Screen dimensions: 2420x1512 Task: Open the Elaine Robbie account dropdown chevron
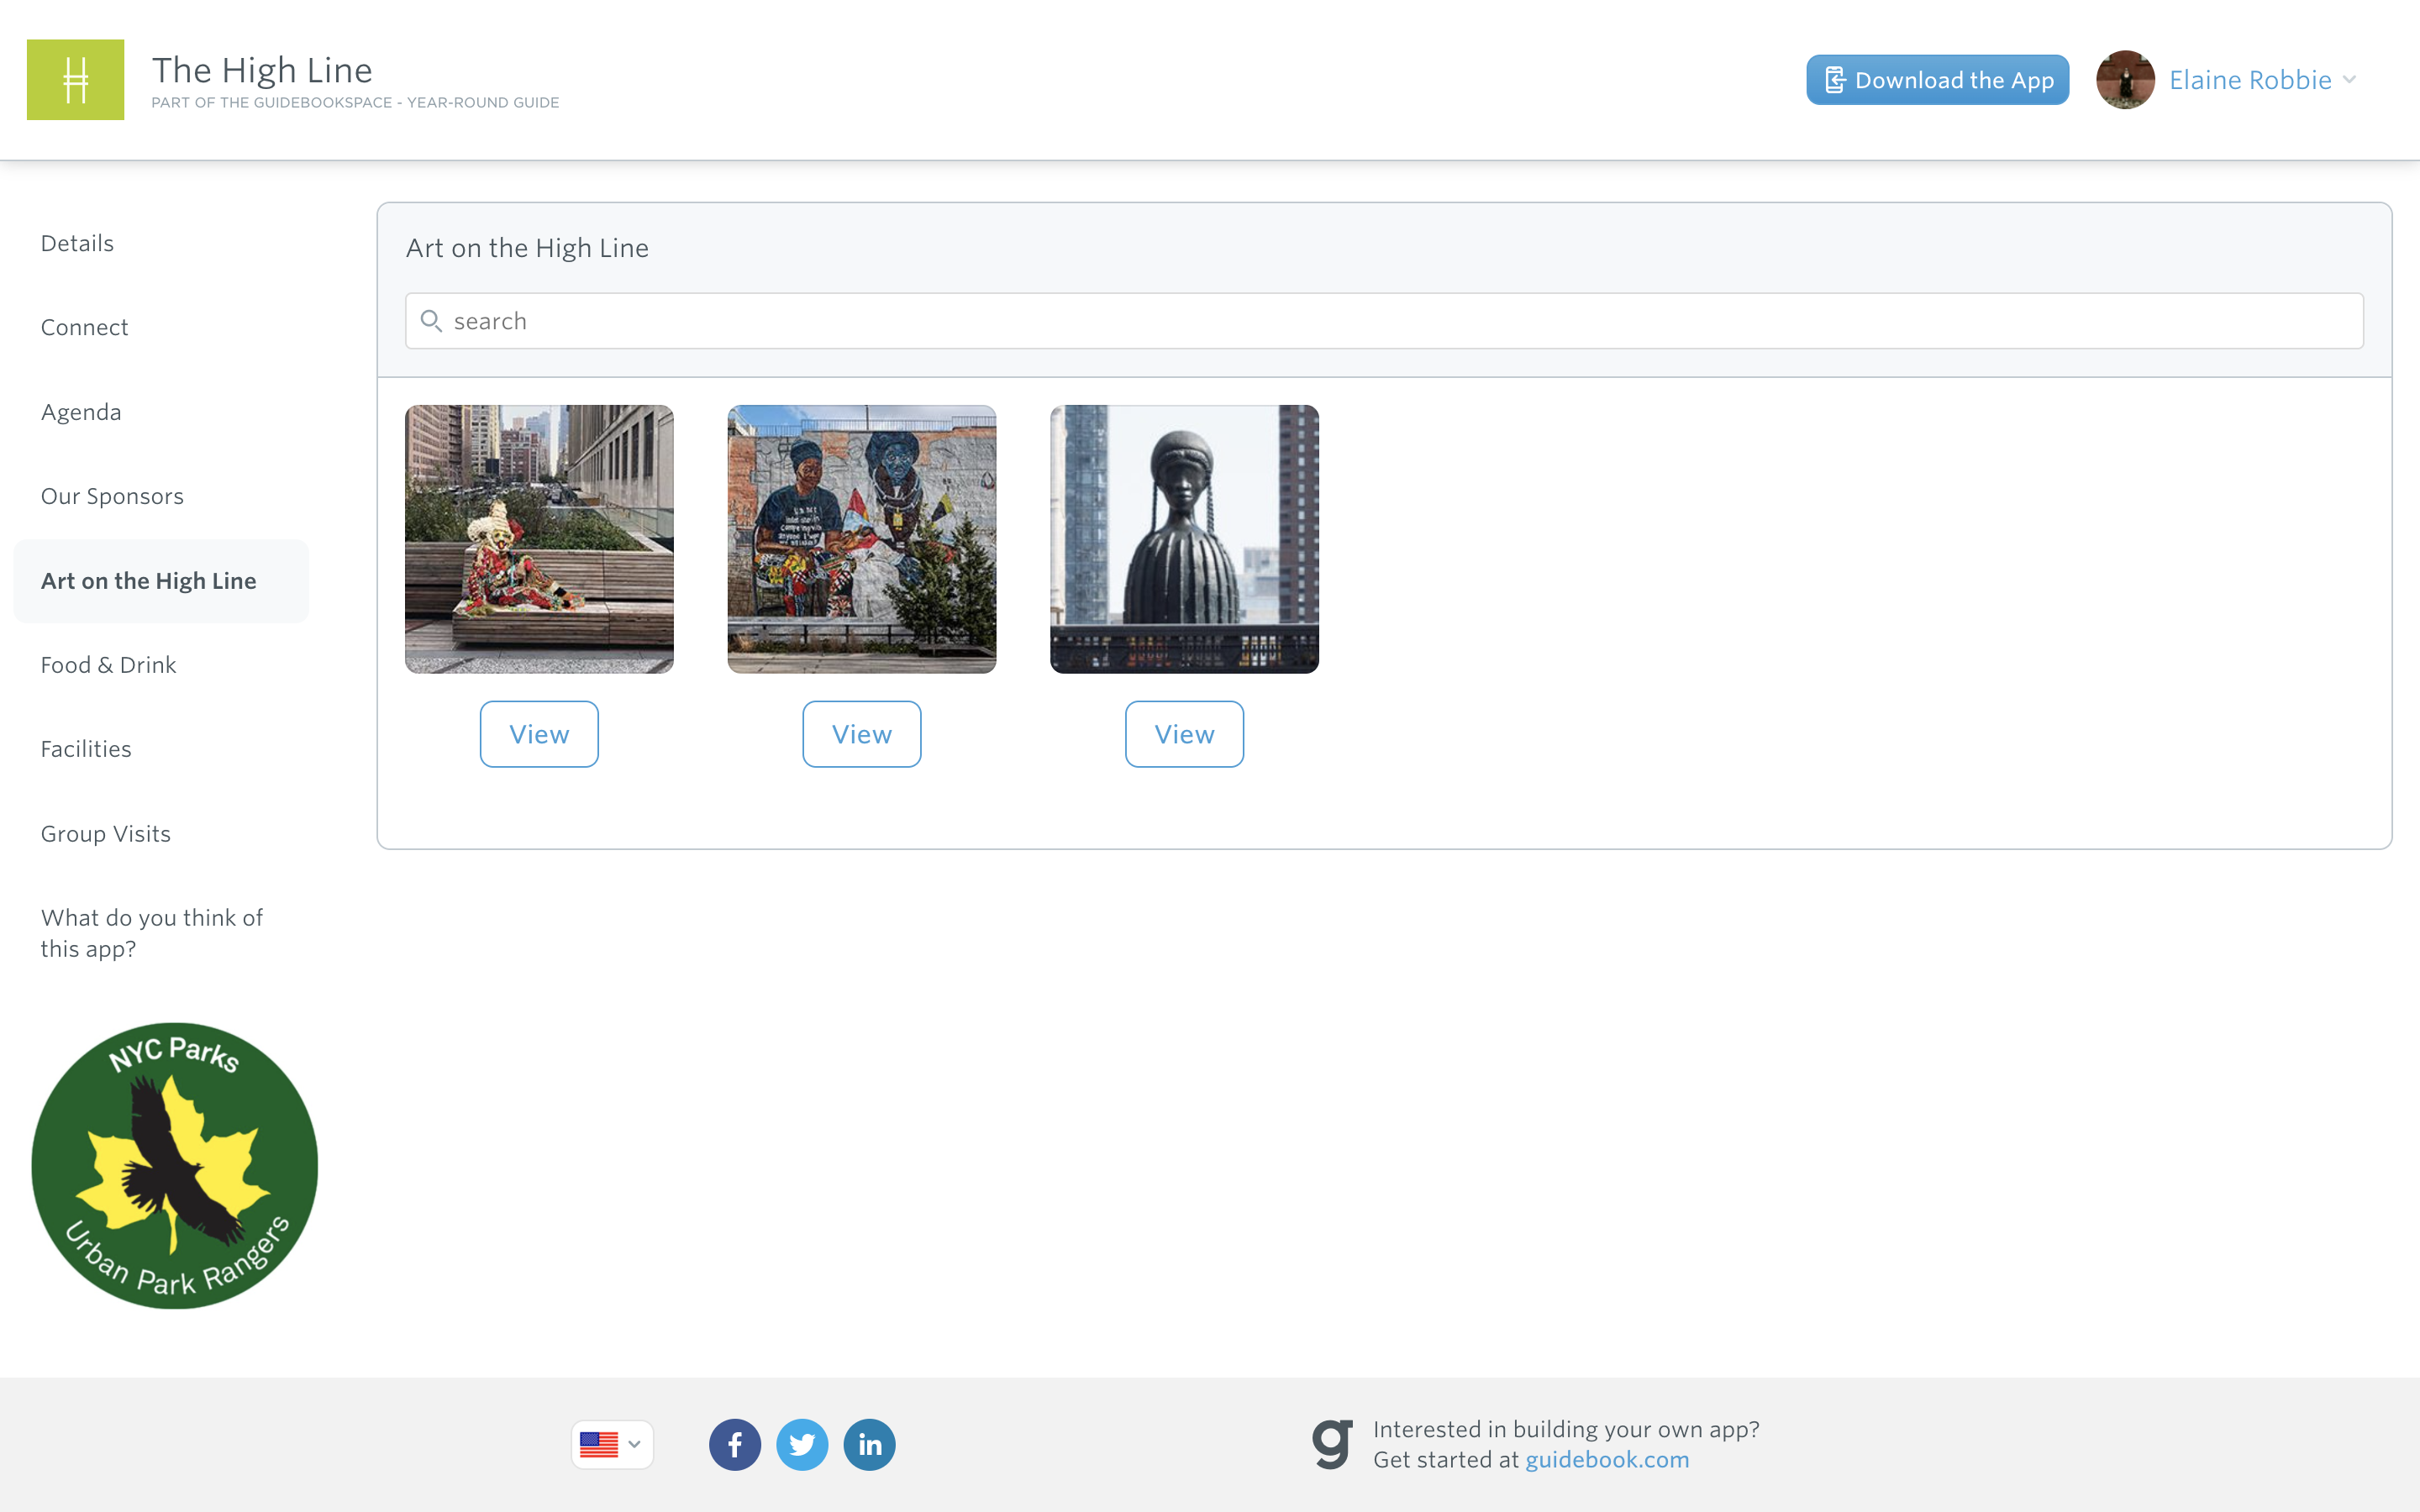tap(2350, 80)
